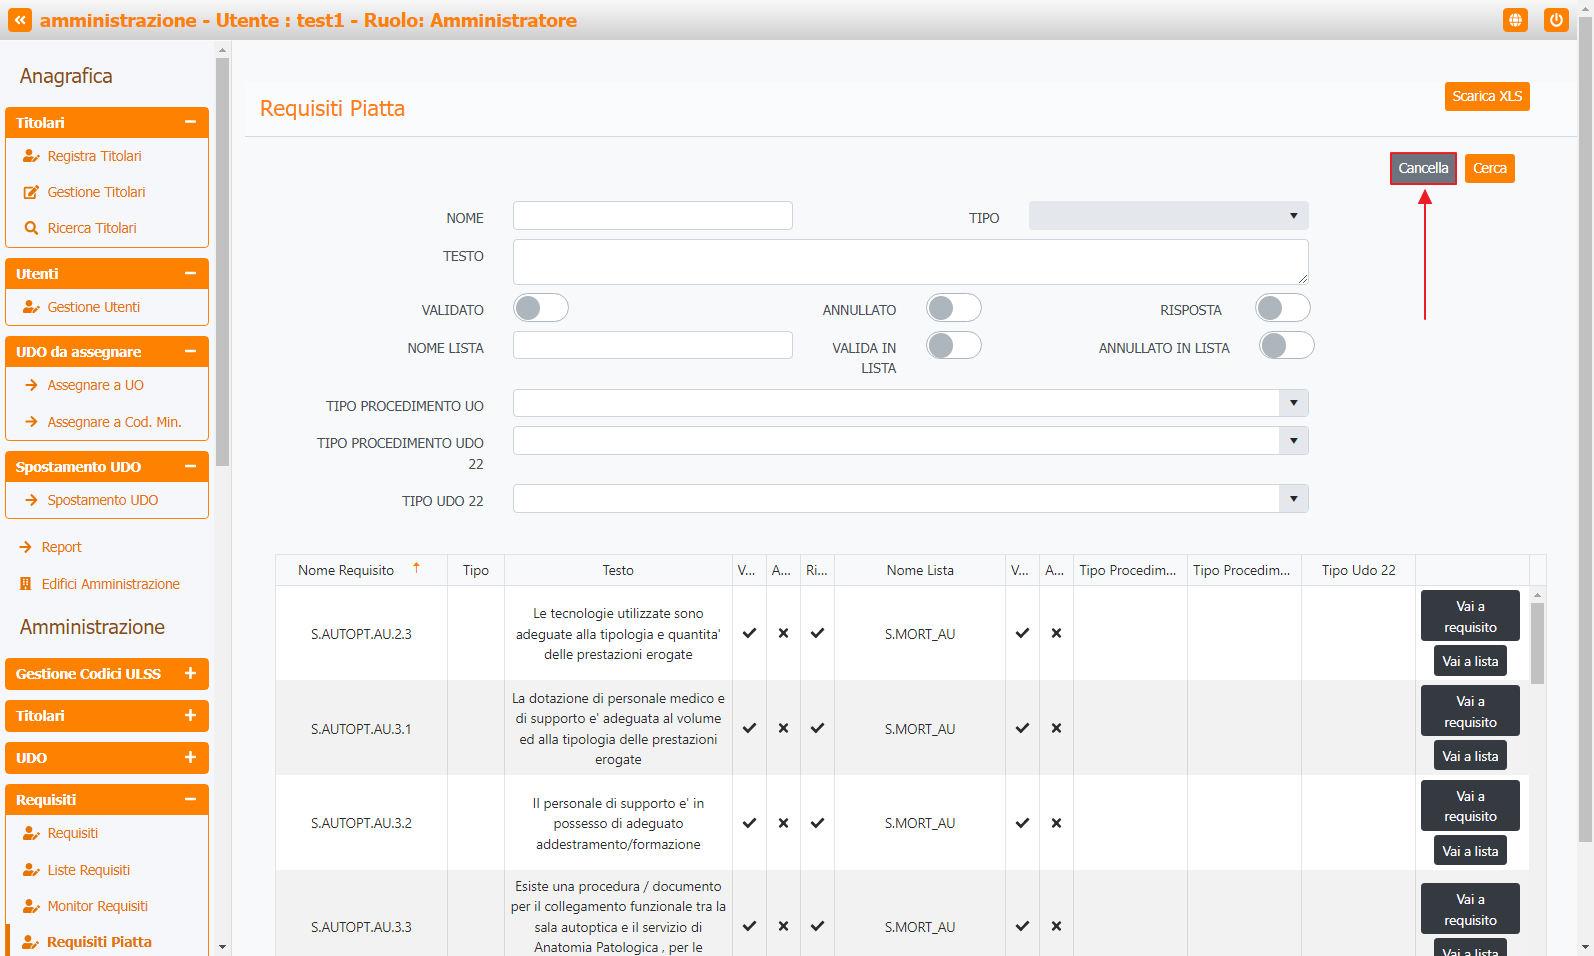The width and height of the screenshot is (1594, 956).
Task: Select Monitor Requisiti menu item
Action: pos(97,906)
